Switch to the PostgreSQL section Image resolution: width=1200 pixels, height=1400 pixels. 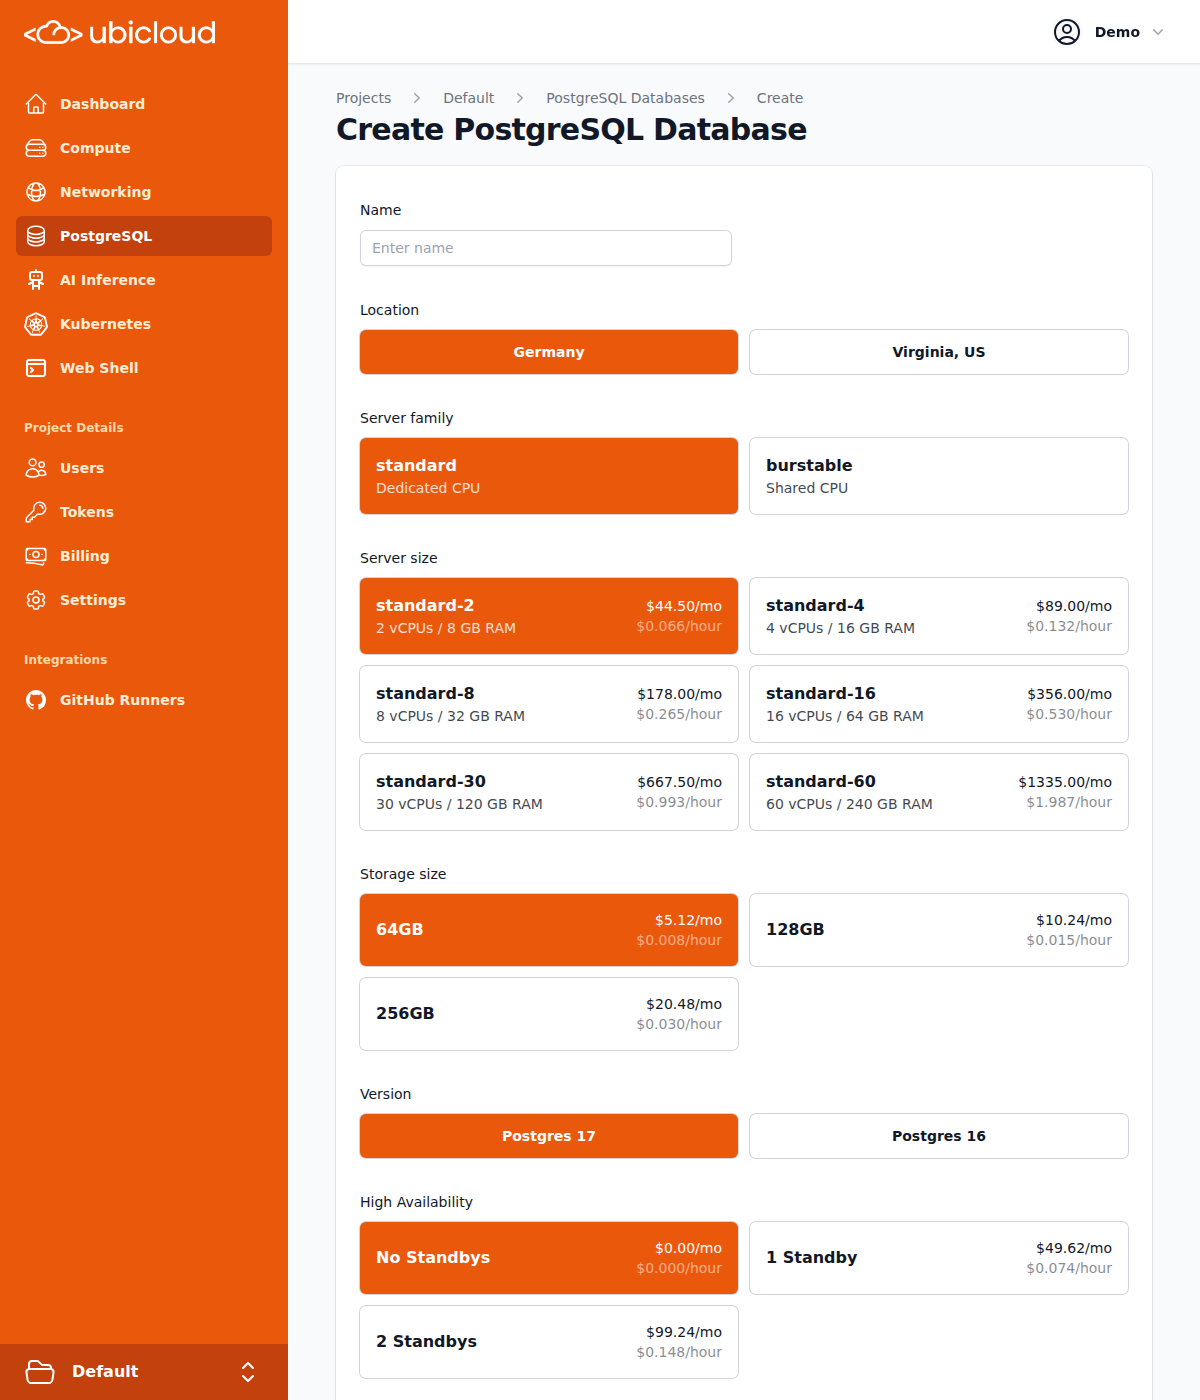coord(105,236)
